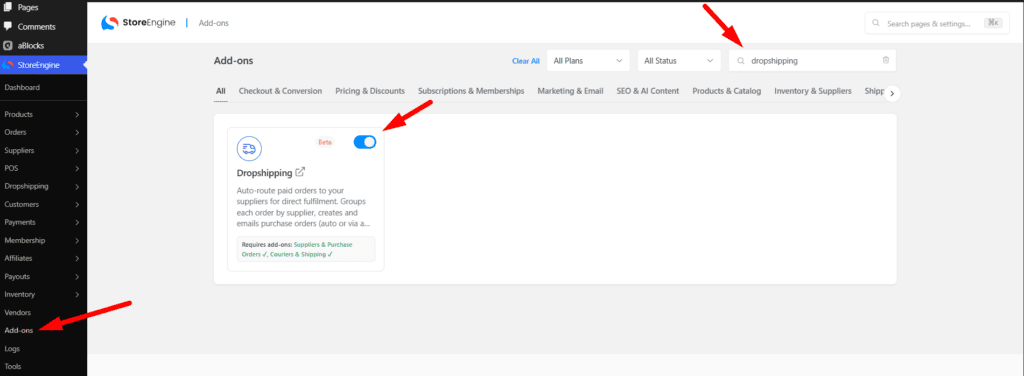Click Pages icon in sidebar
Screen dimensions: 1024x376
pyautogui.click(x=8, y=7)
